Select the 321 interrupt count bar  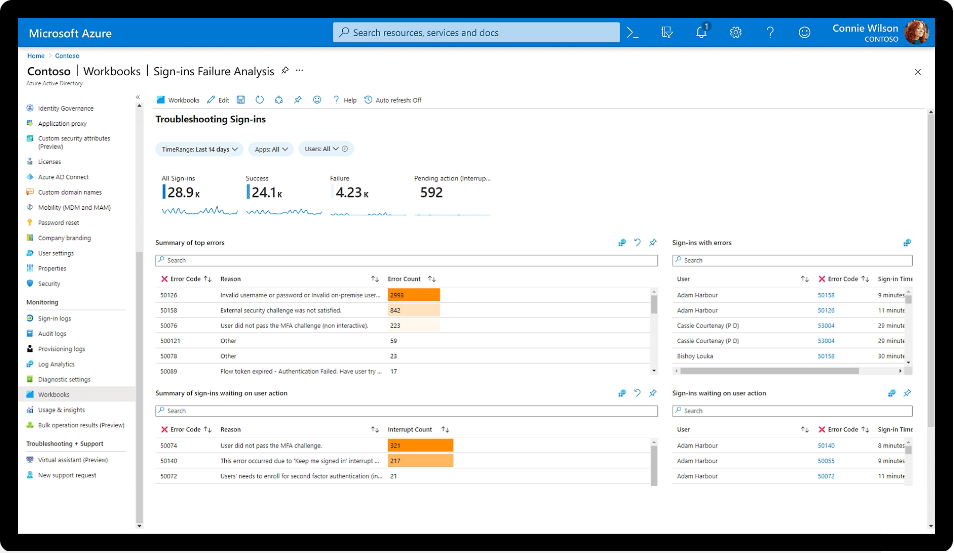click(x=420, y=446)
